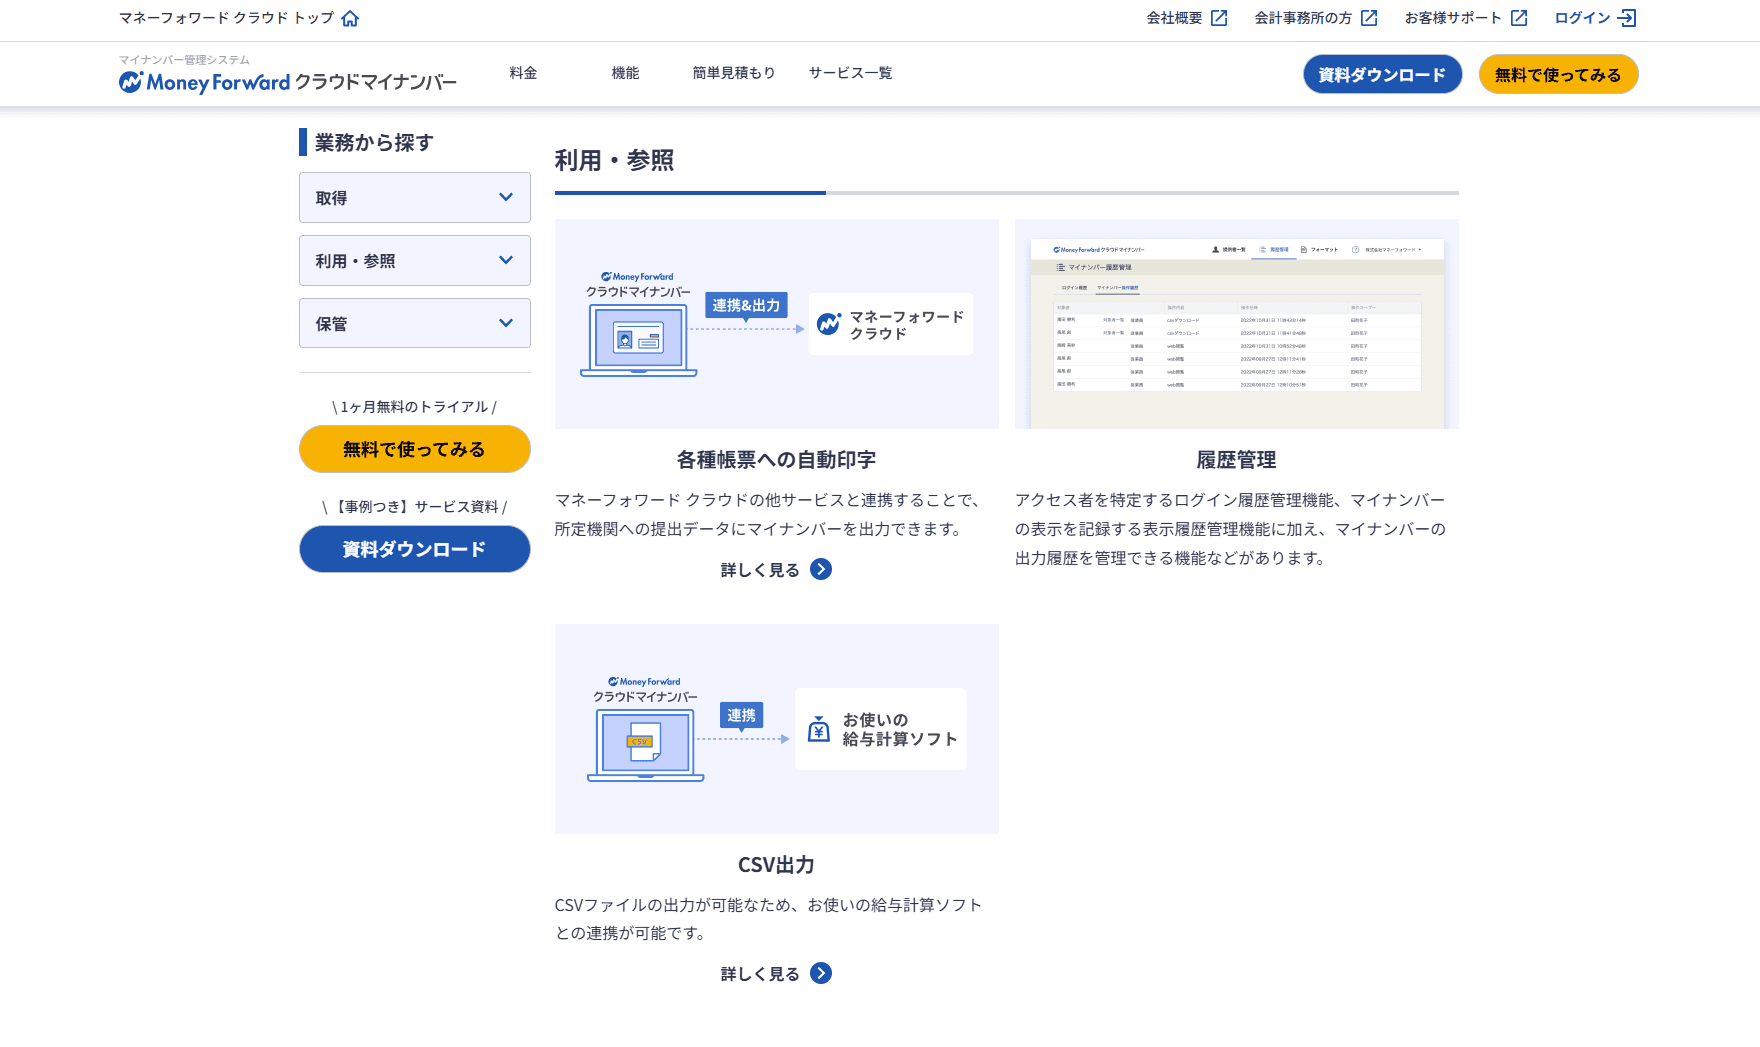Click sidebar yellow 無料で使ってみる button

(415, 449)
